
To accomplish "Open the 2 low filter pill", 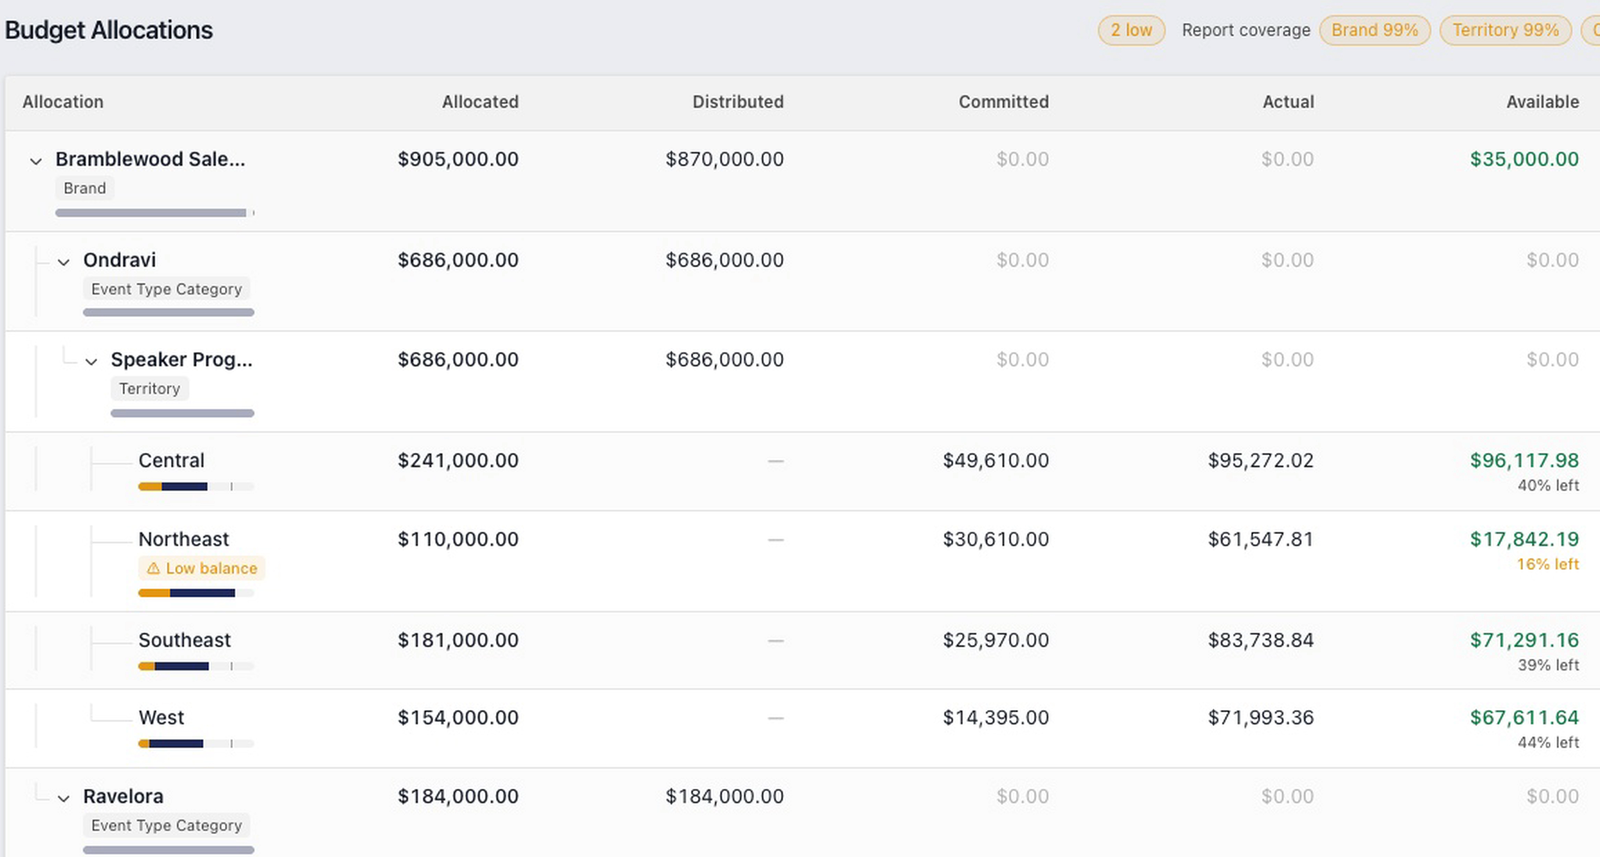I will pos(1131,30).
